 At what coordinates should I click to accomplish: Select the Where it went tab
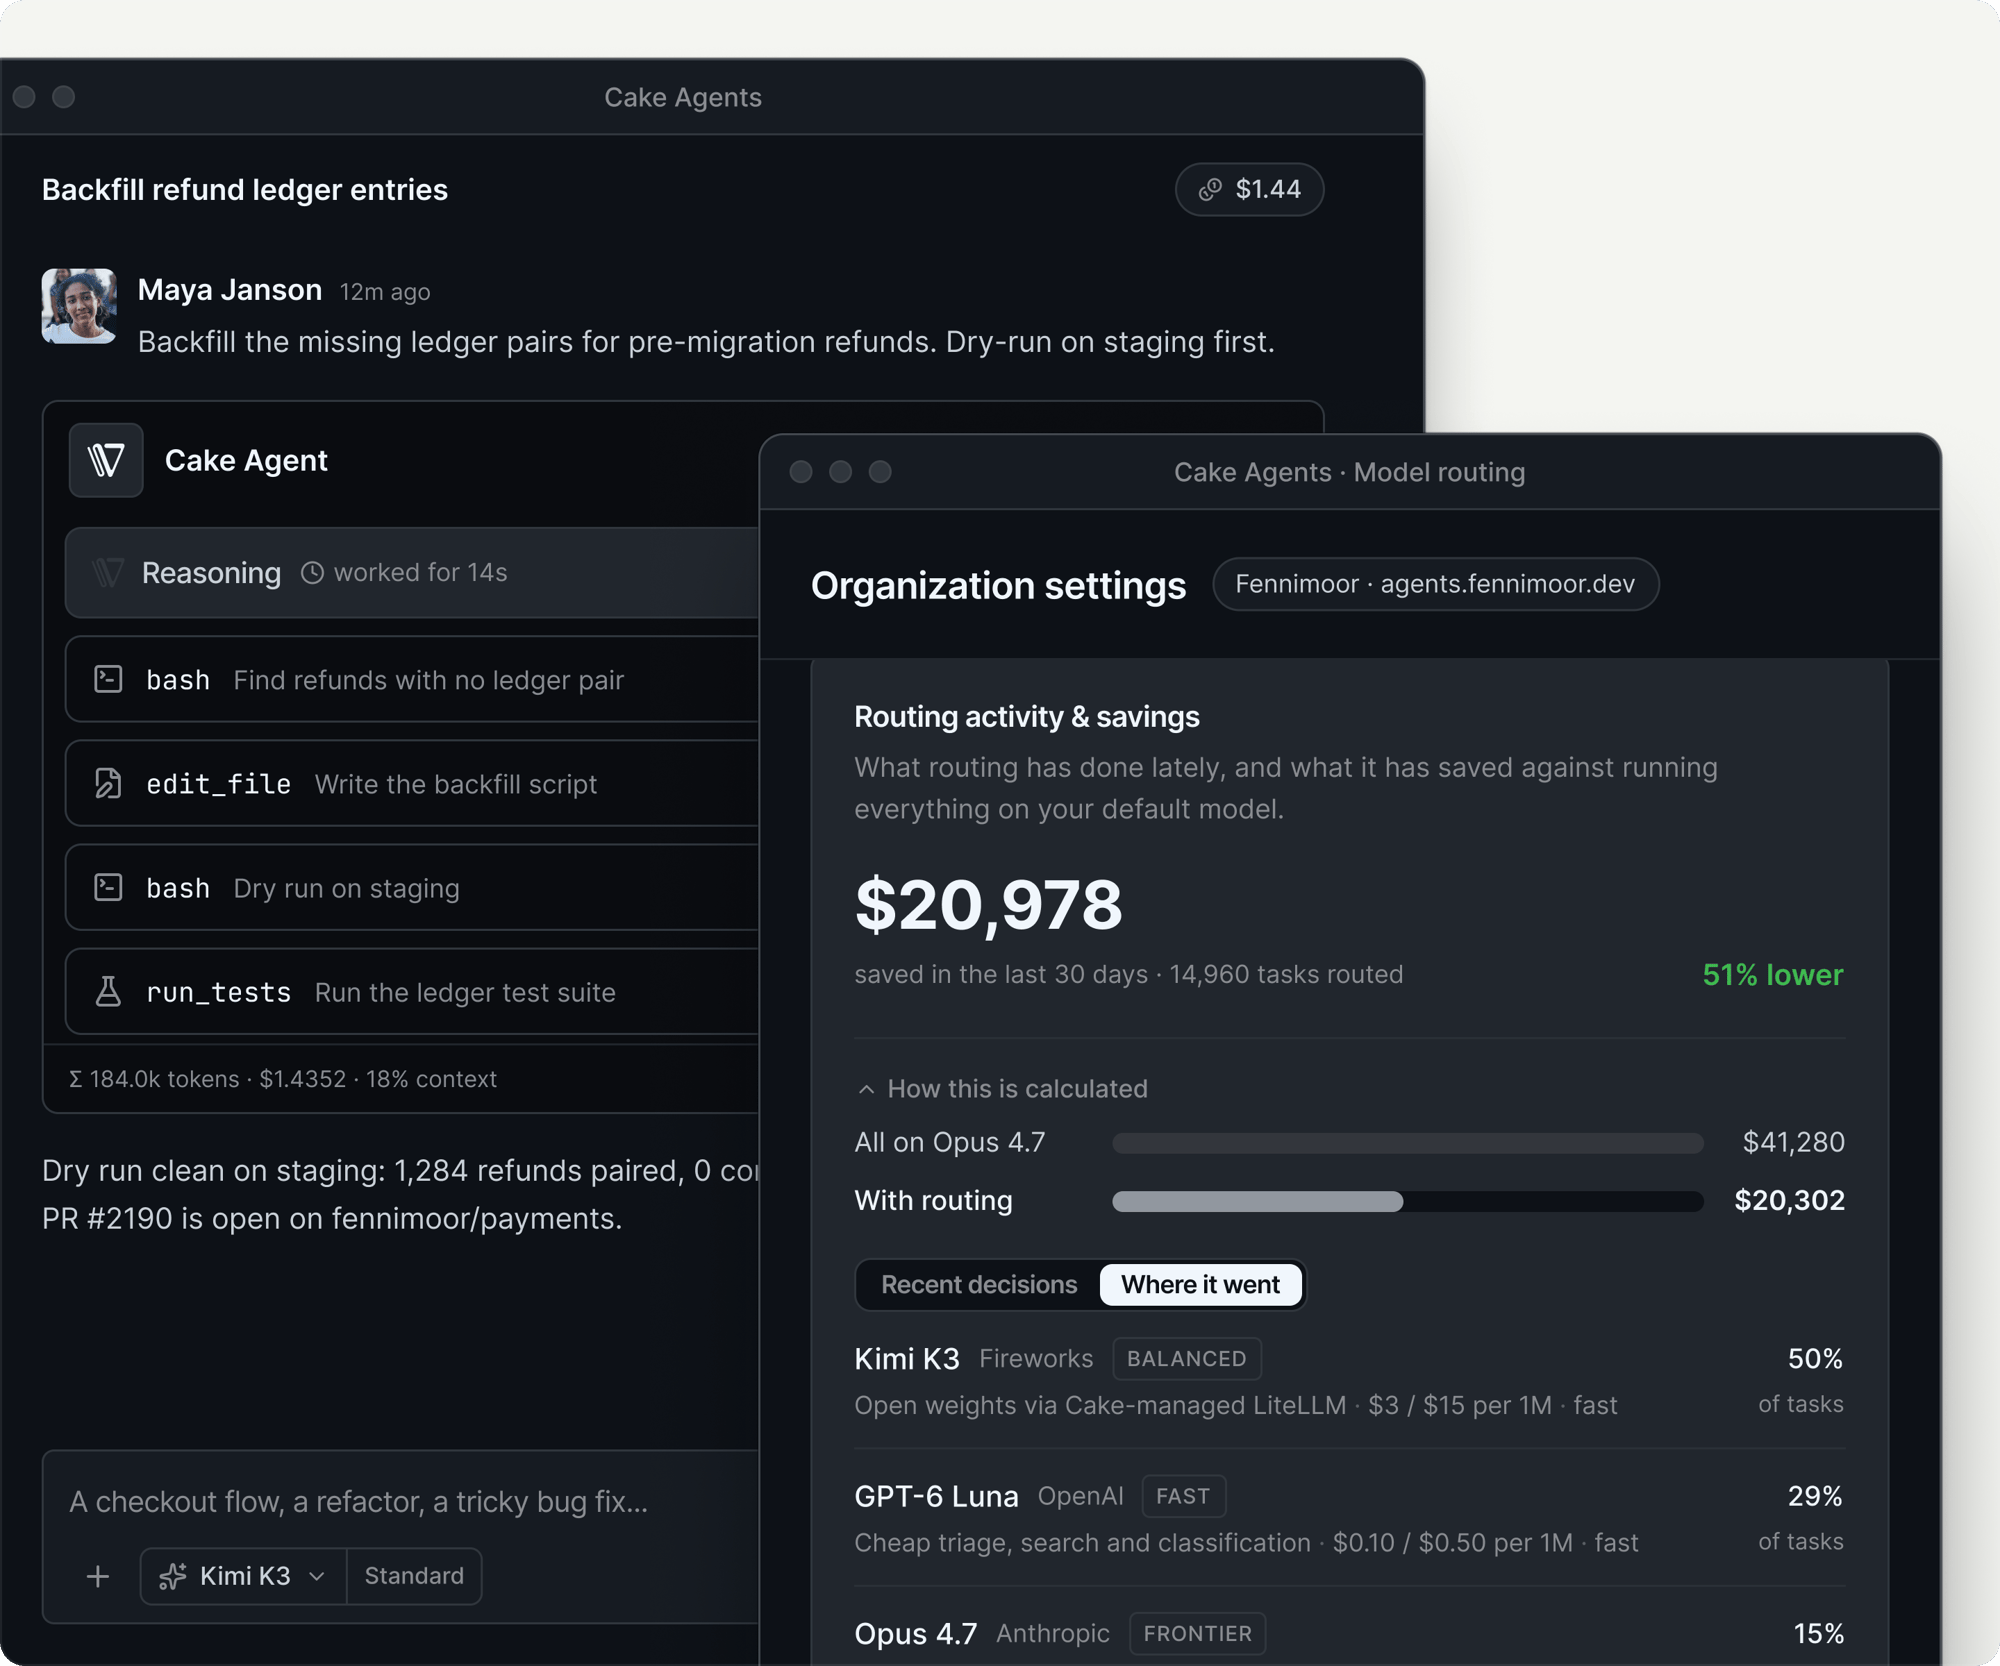tap(1200, 1284)
